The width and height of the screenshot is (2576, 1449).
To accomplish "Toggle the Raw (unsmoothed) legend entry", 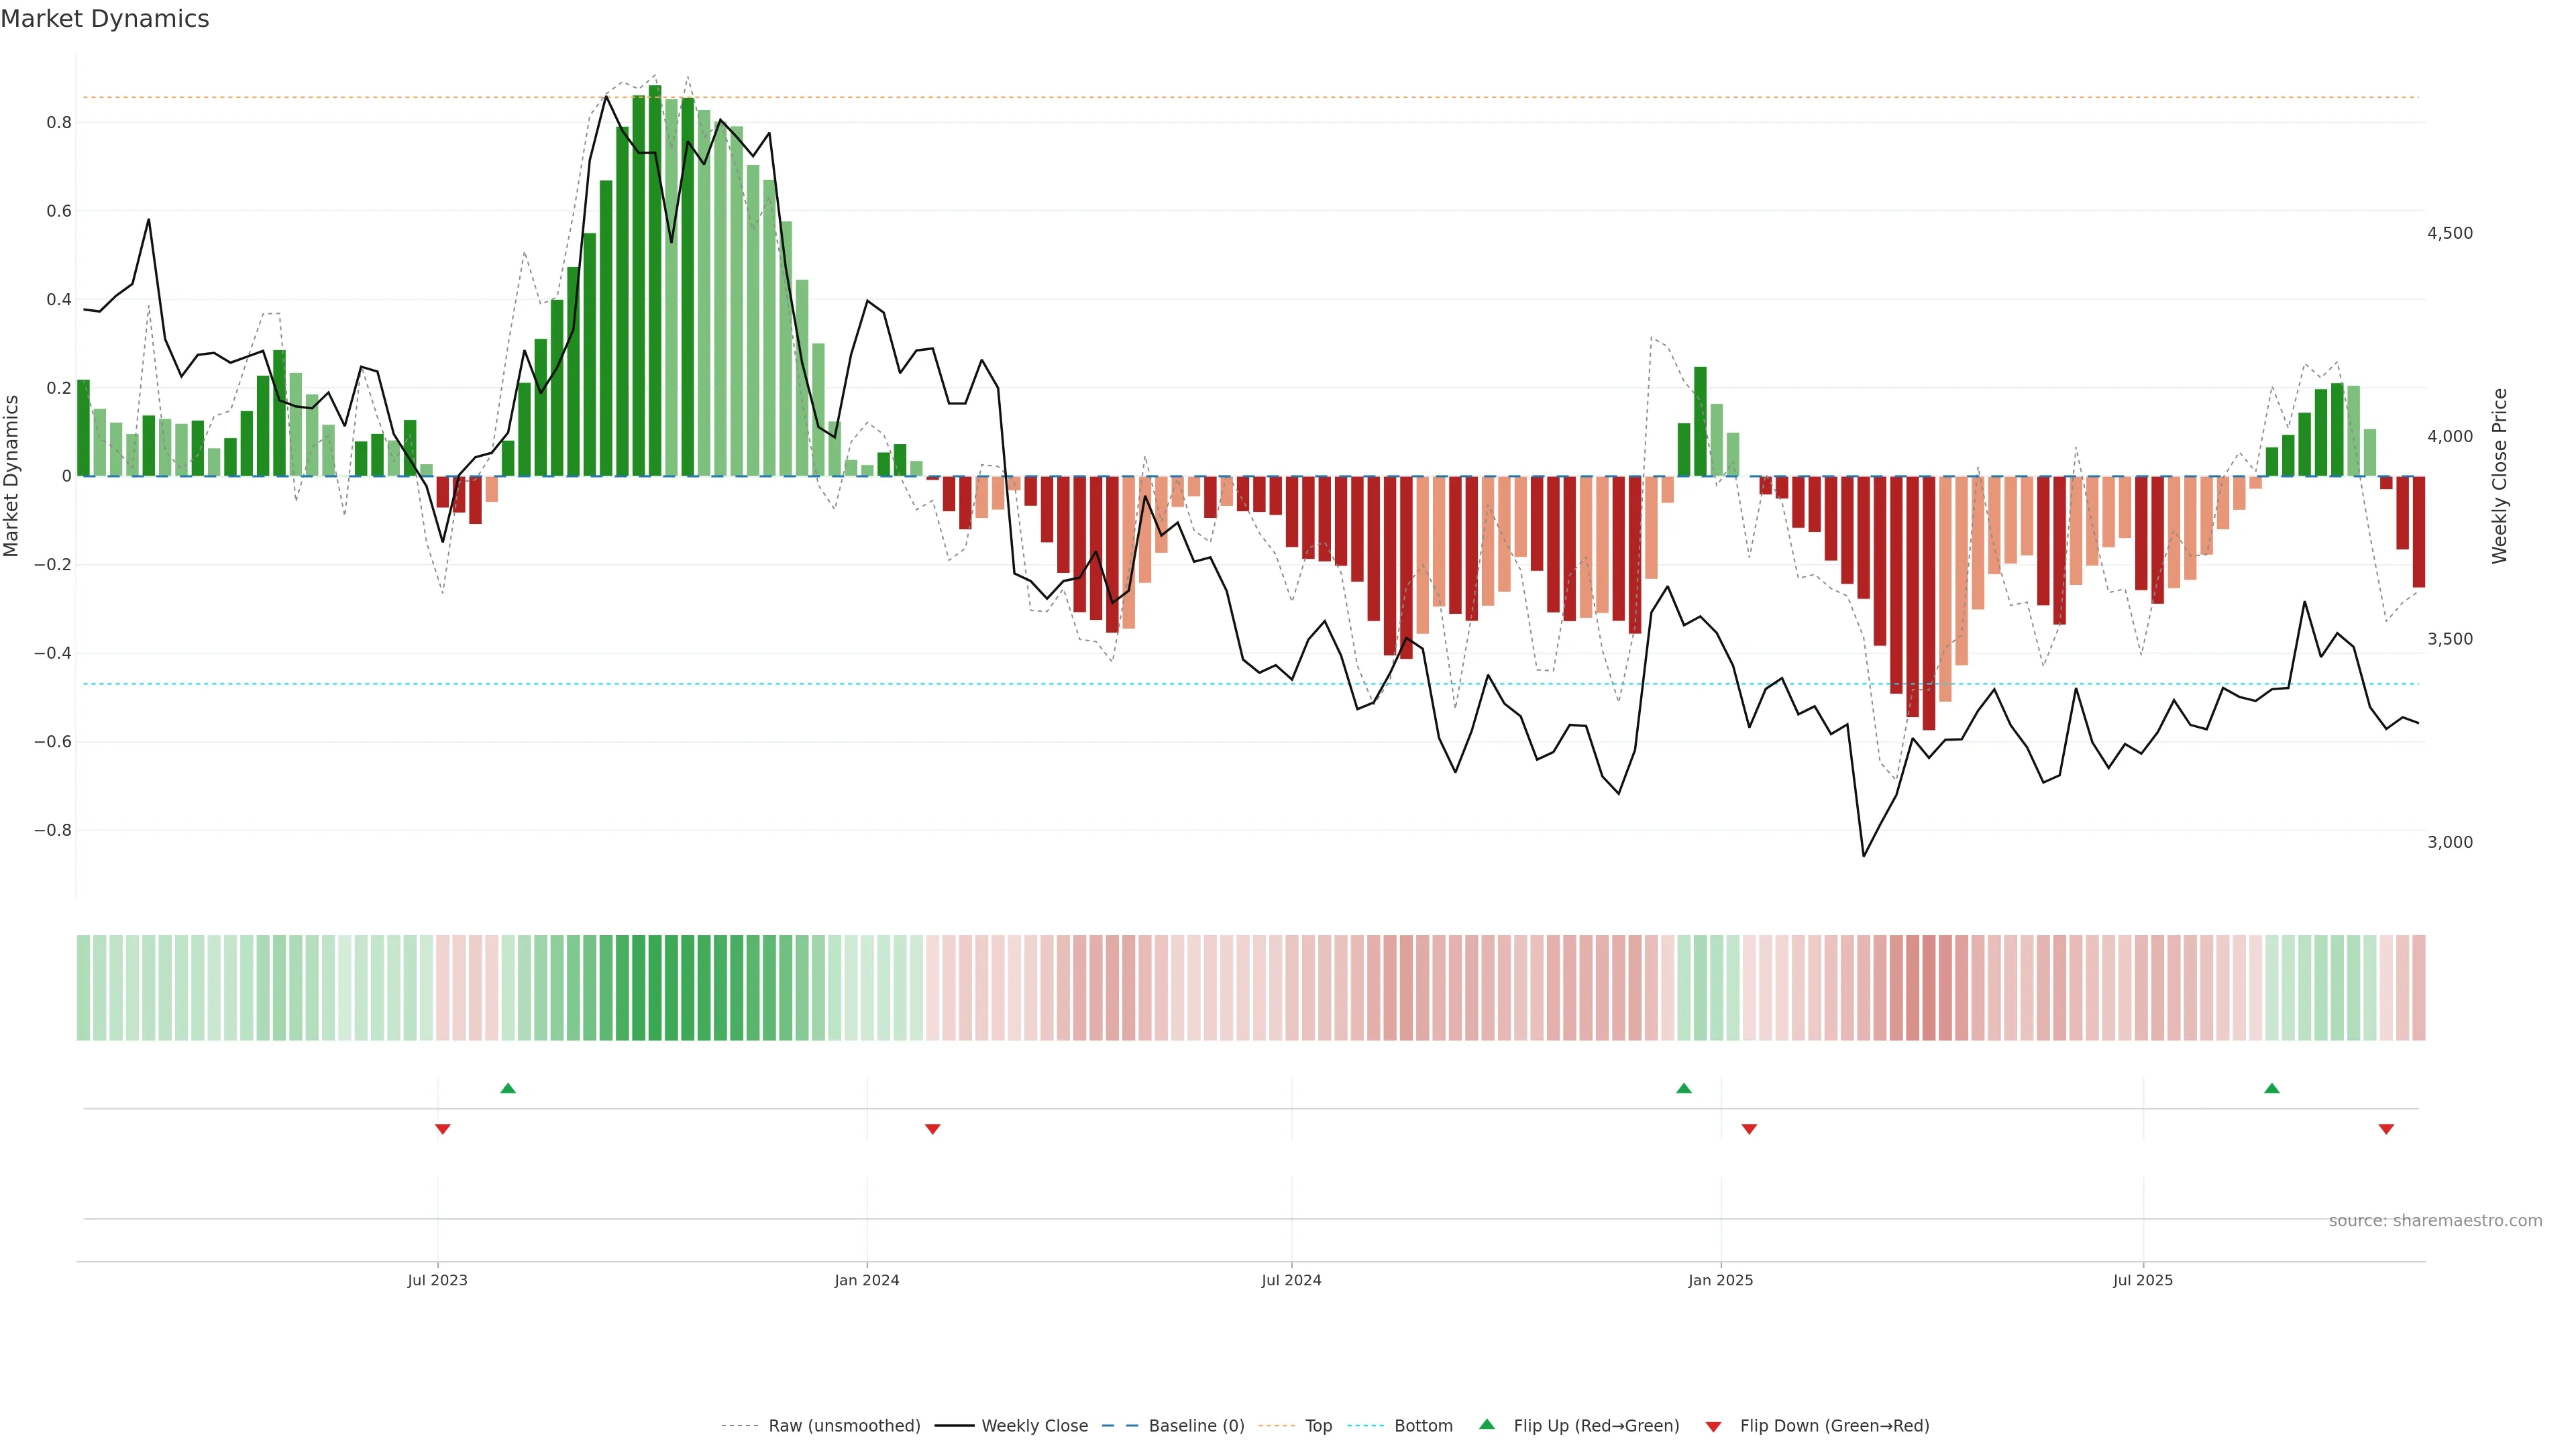I will click(843, 1426).
